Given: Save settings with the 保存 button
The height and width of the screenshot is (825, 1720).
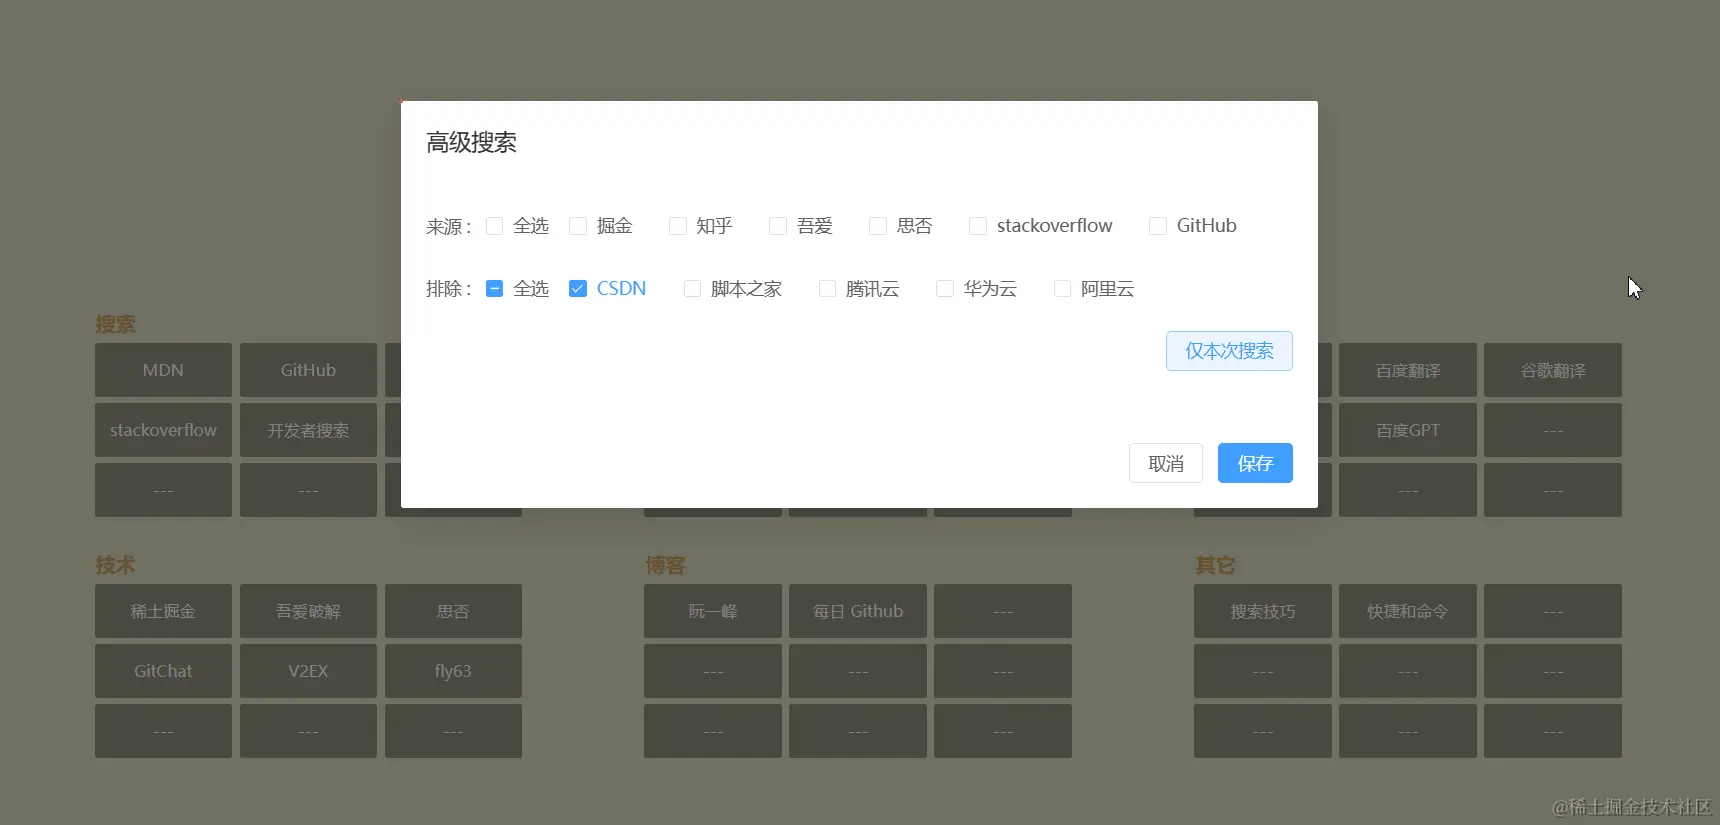Looking at the screenshot, I should click(x=1255, y=463).
